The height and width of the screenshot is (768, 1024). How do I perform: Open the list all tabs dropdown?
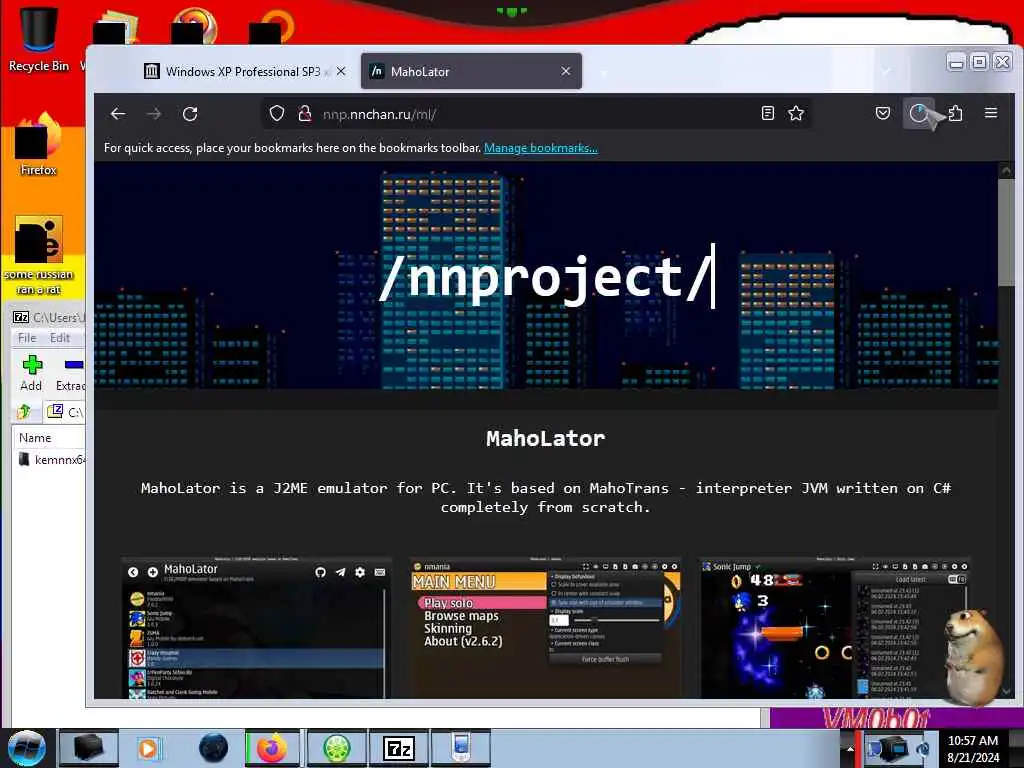pyautogui.click(x=886, y=71)
